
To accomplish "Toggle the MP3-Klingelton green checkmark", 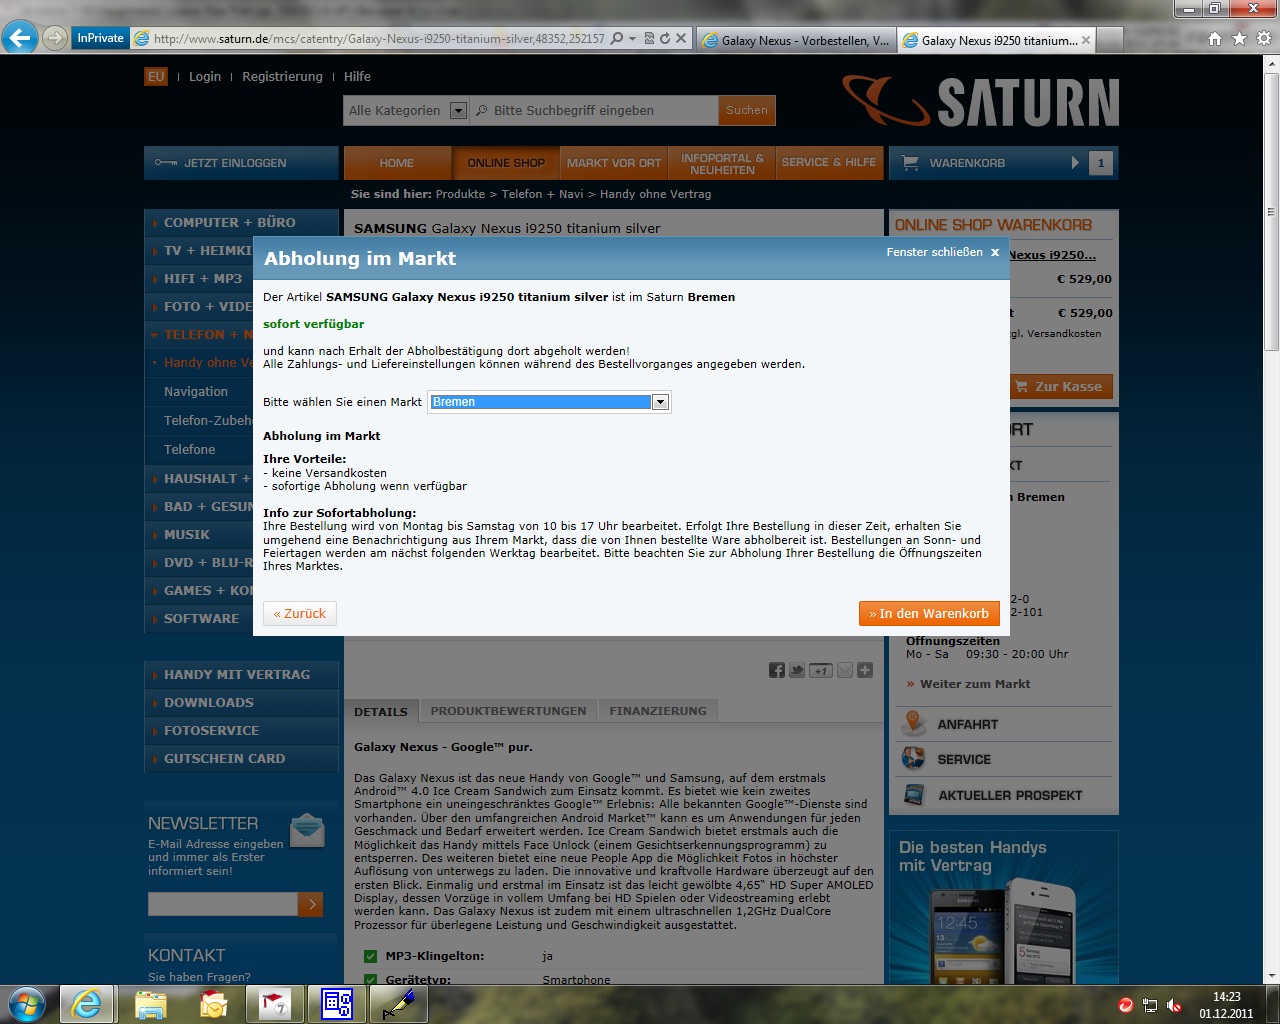I will click(370, 956).
